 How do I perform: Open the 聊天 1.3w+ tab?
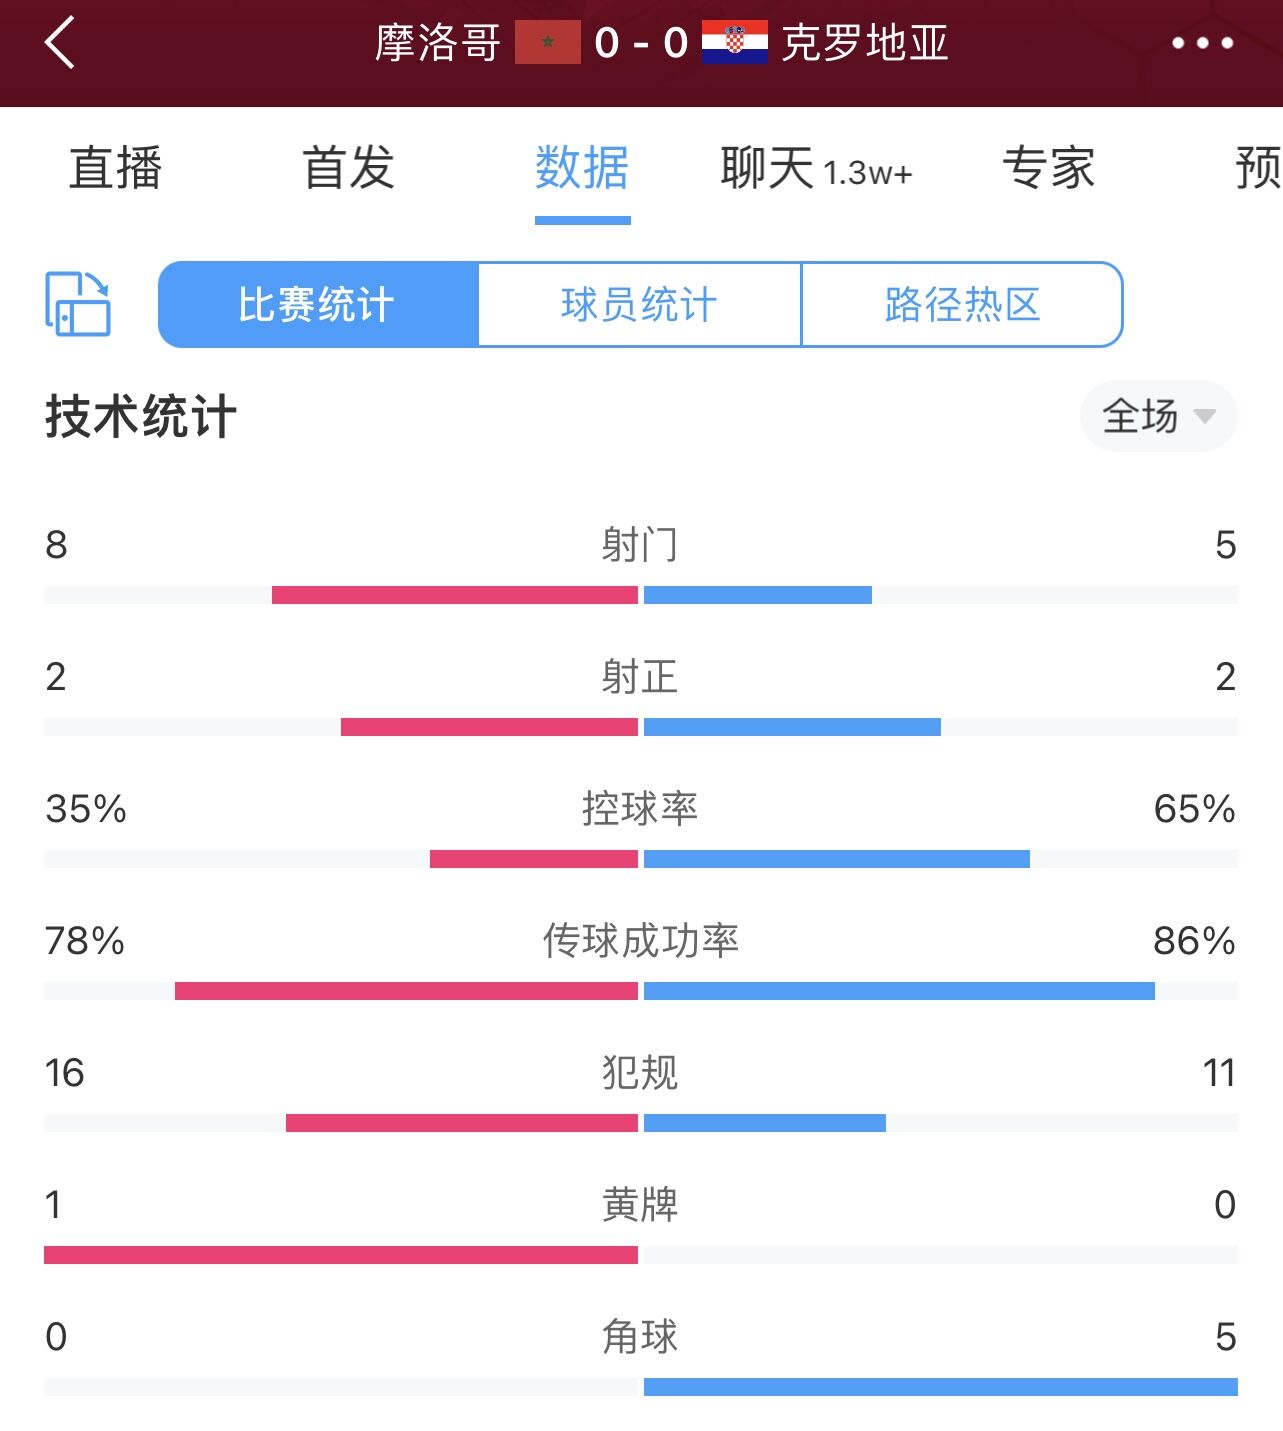coord(816,168)
